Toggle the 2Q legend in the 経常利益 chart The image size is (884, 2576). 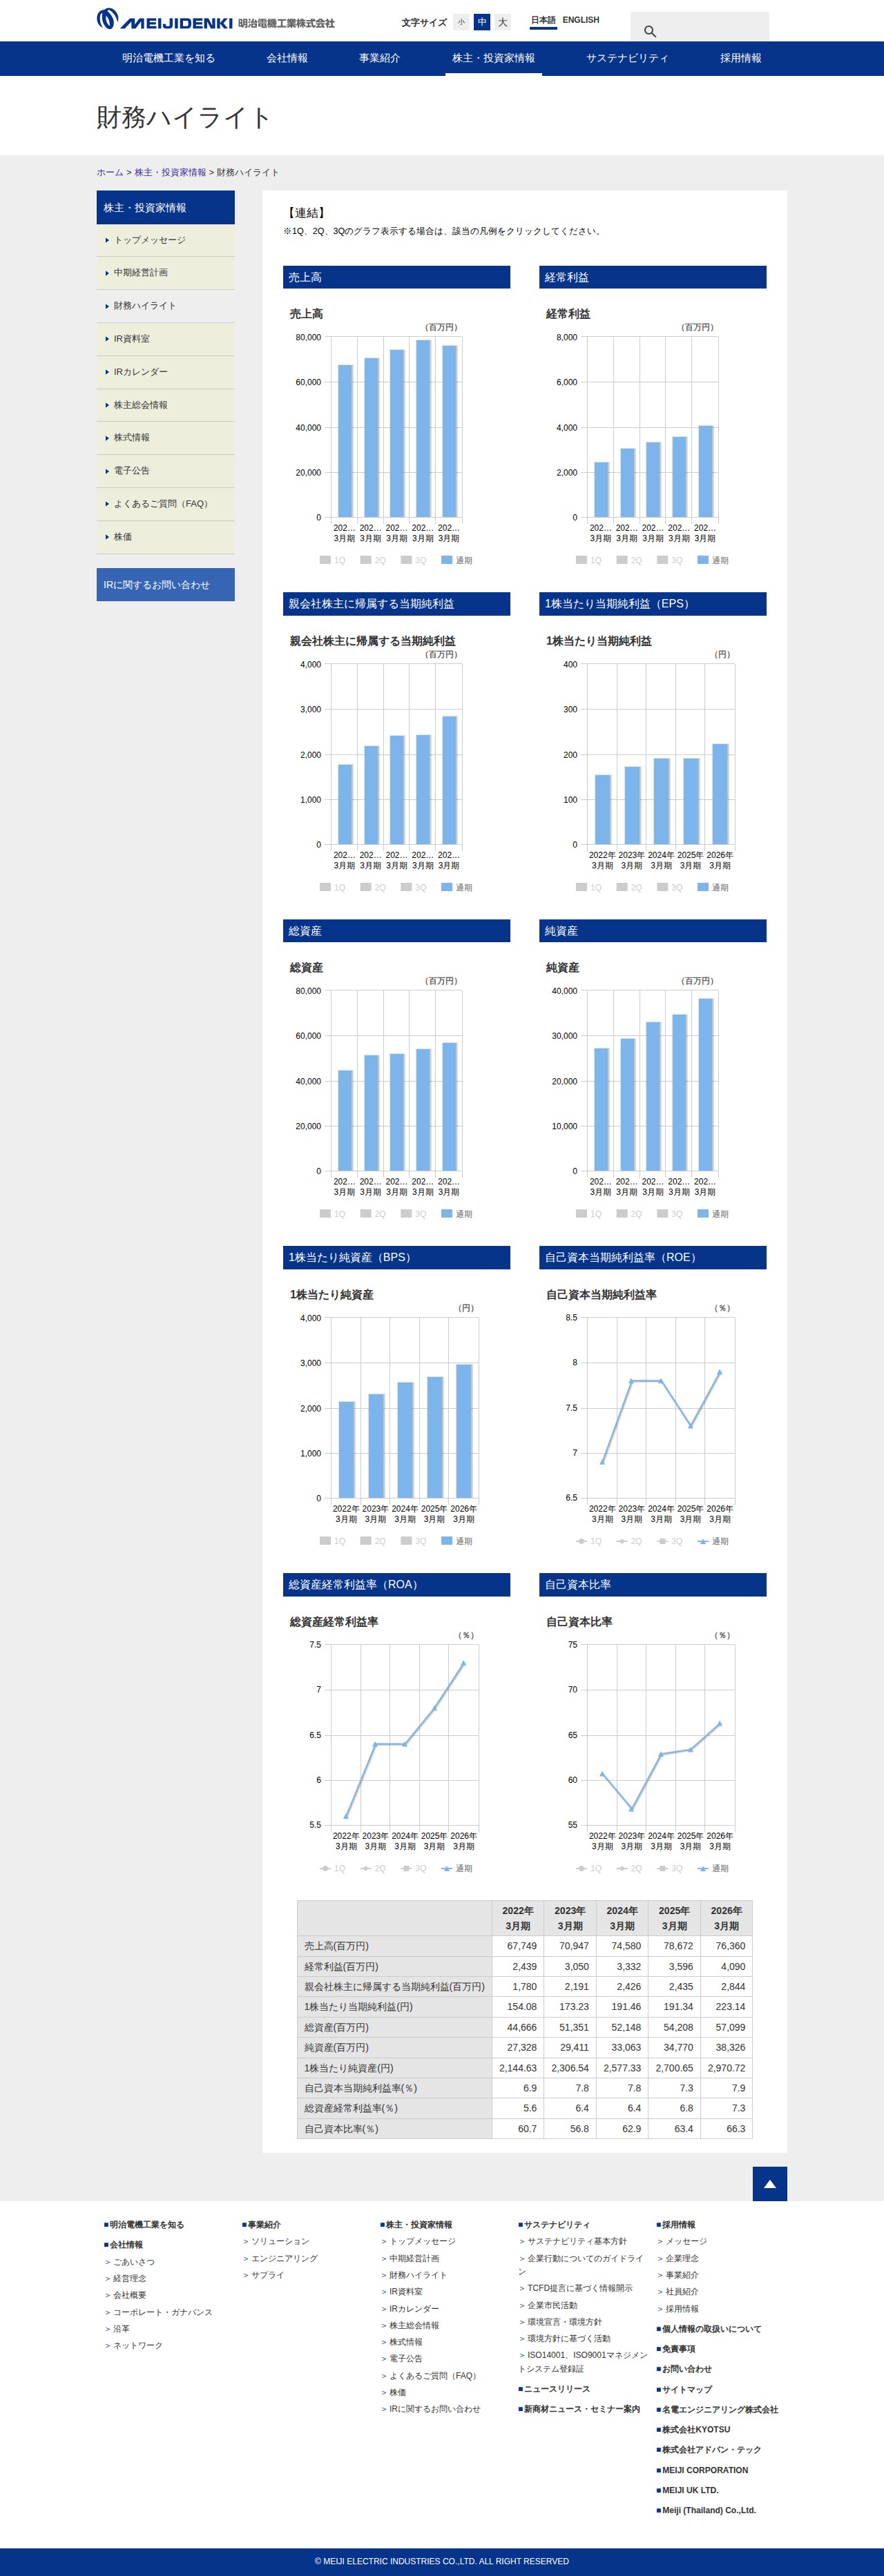[x=629, y=560]
